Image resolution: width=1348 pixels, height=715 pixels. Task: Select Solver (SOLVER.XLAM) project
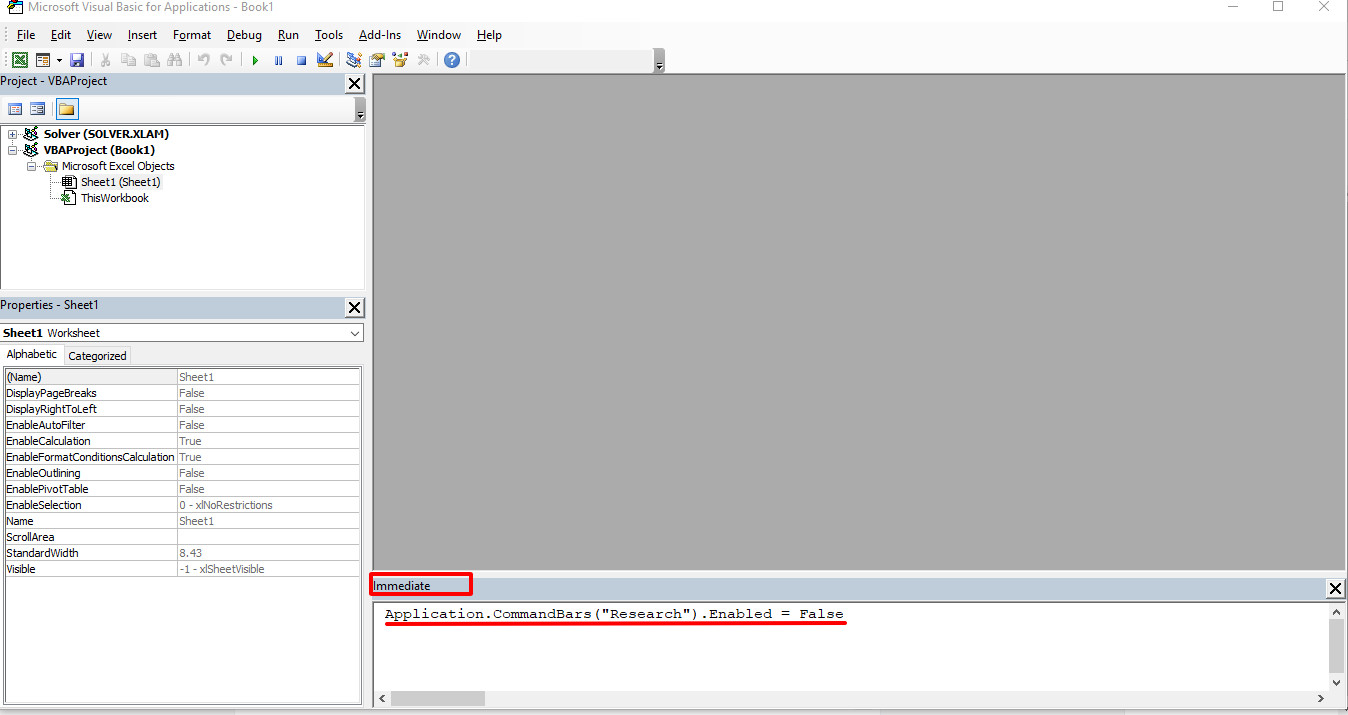[106, 134]
